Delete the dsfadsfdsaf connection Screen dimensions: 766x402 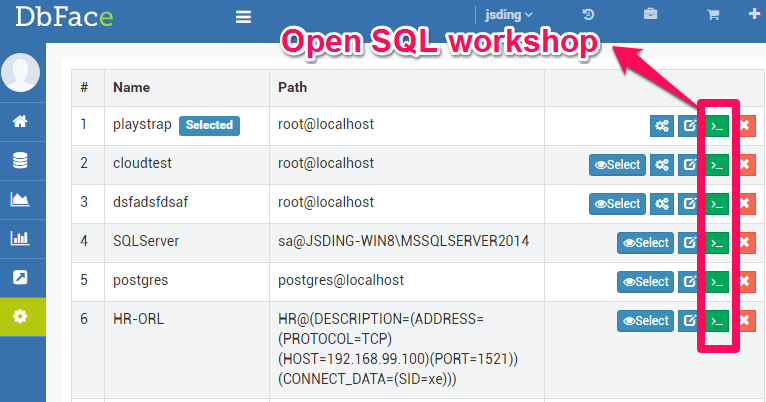(745, 204)
